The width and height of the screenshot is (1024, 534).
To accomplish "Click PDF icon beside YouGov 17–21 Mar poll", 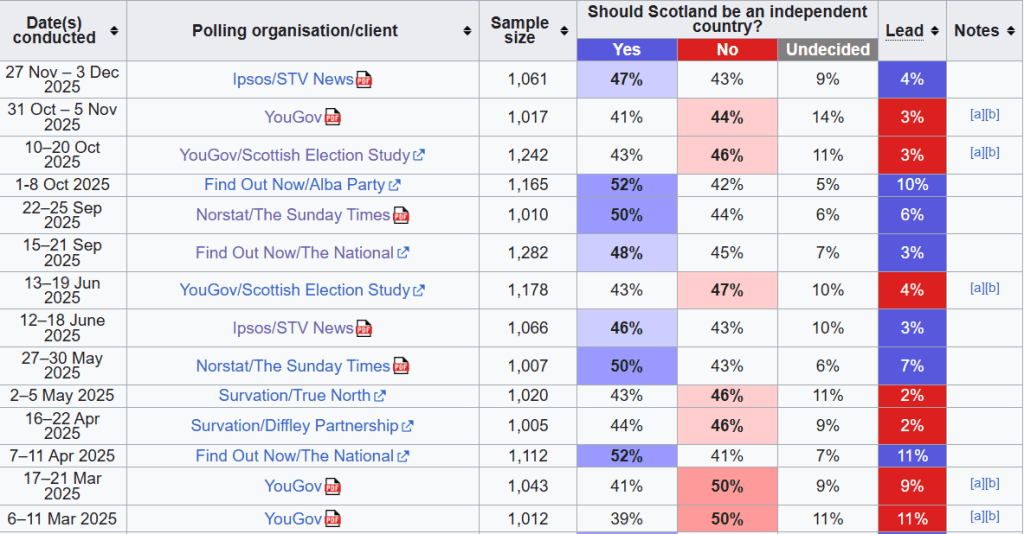I will [332, 486].
